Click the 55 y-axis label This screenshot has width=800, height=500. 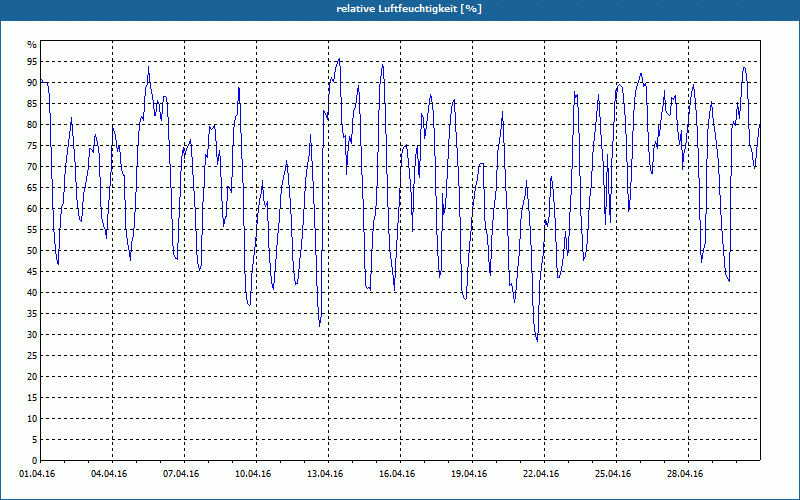[x=32, y=230]
